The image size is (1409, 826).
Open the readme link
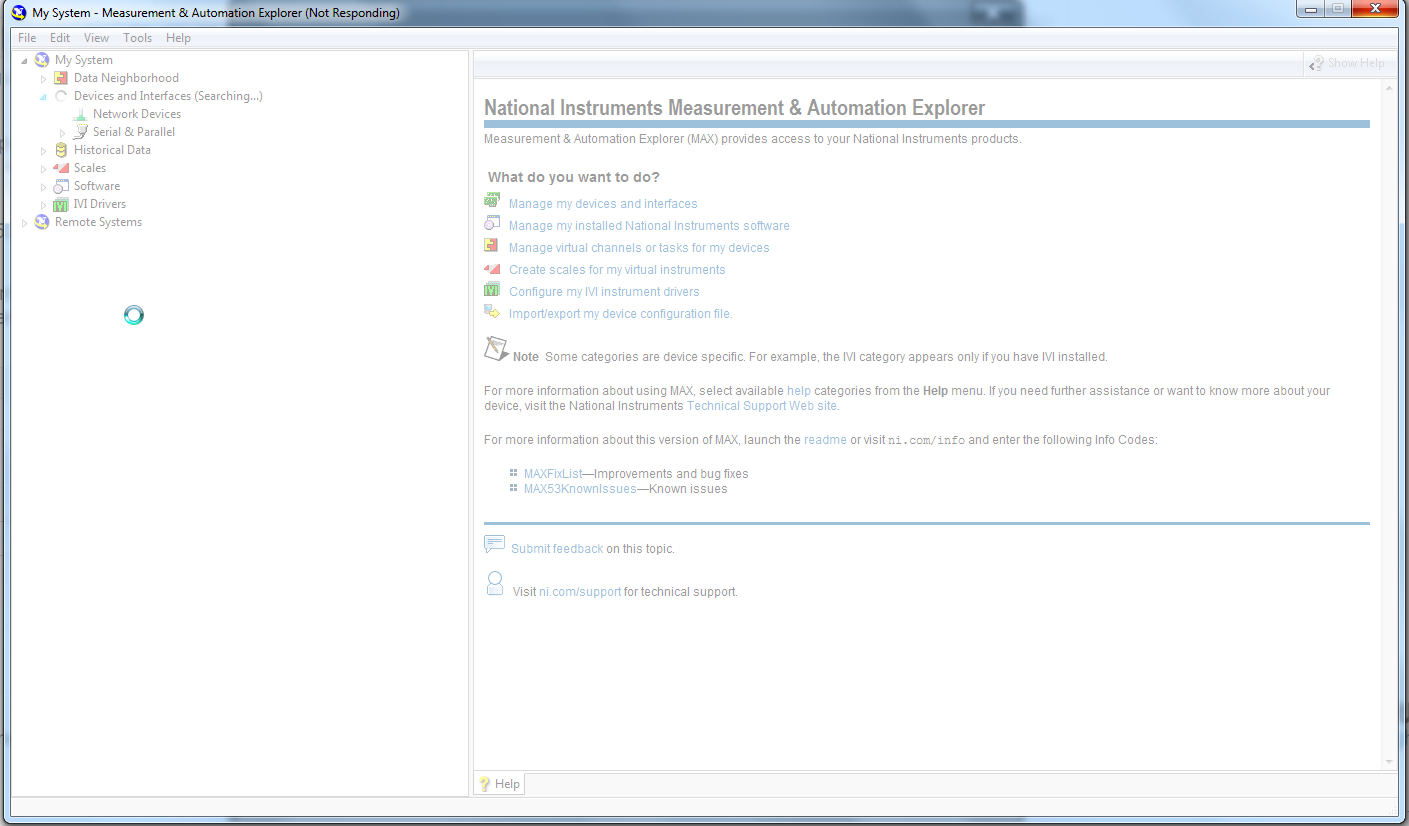click(825, 440)
